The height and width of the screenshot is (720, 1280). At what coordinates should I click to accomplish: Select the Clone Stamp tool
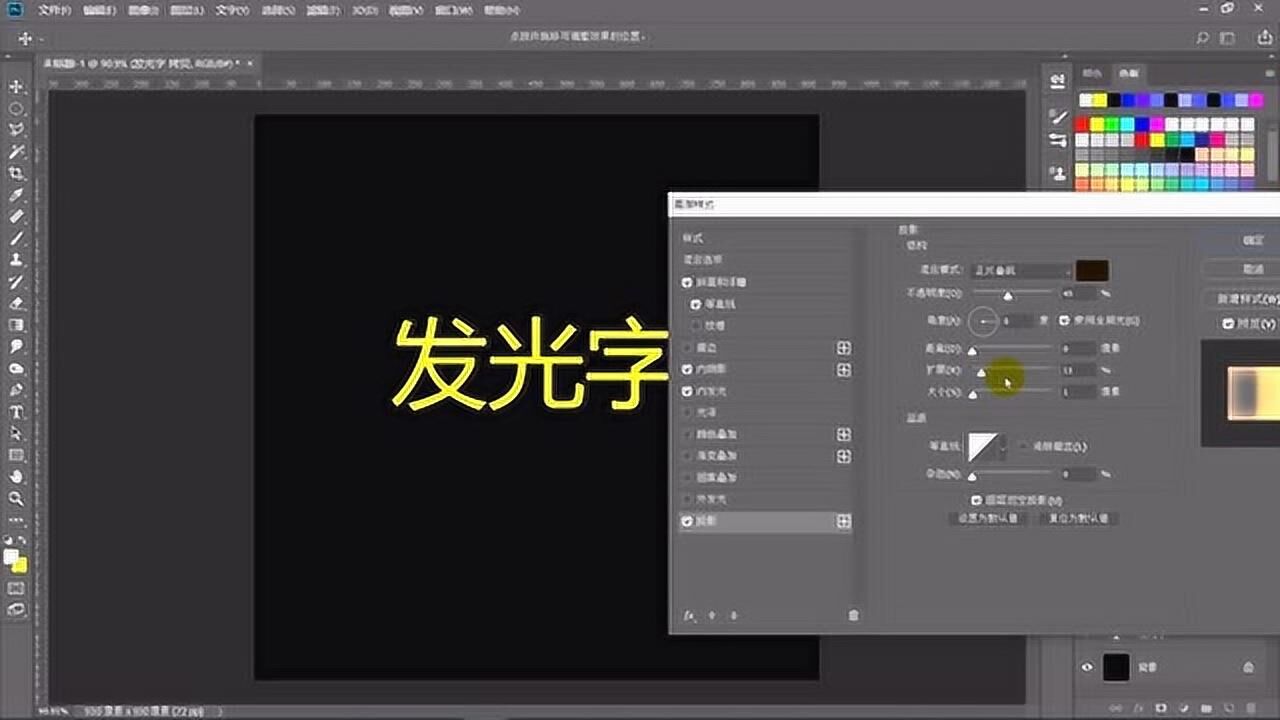16,260
